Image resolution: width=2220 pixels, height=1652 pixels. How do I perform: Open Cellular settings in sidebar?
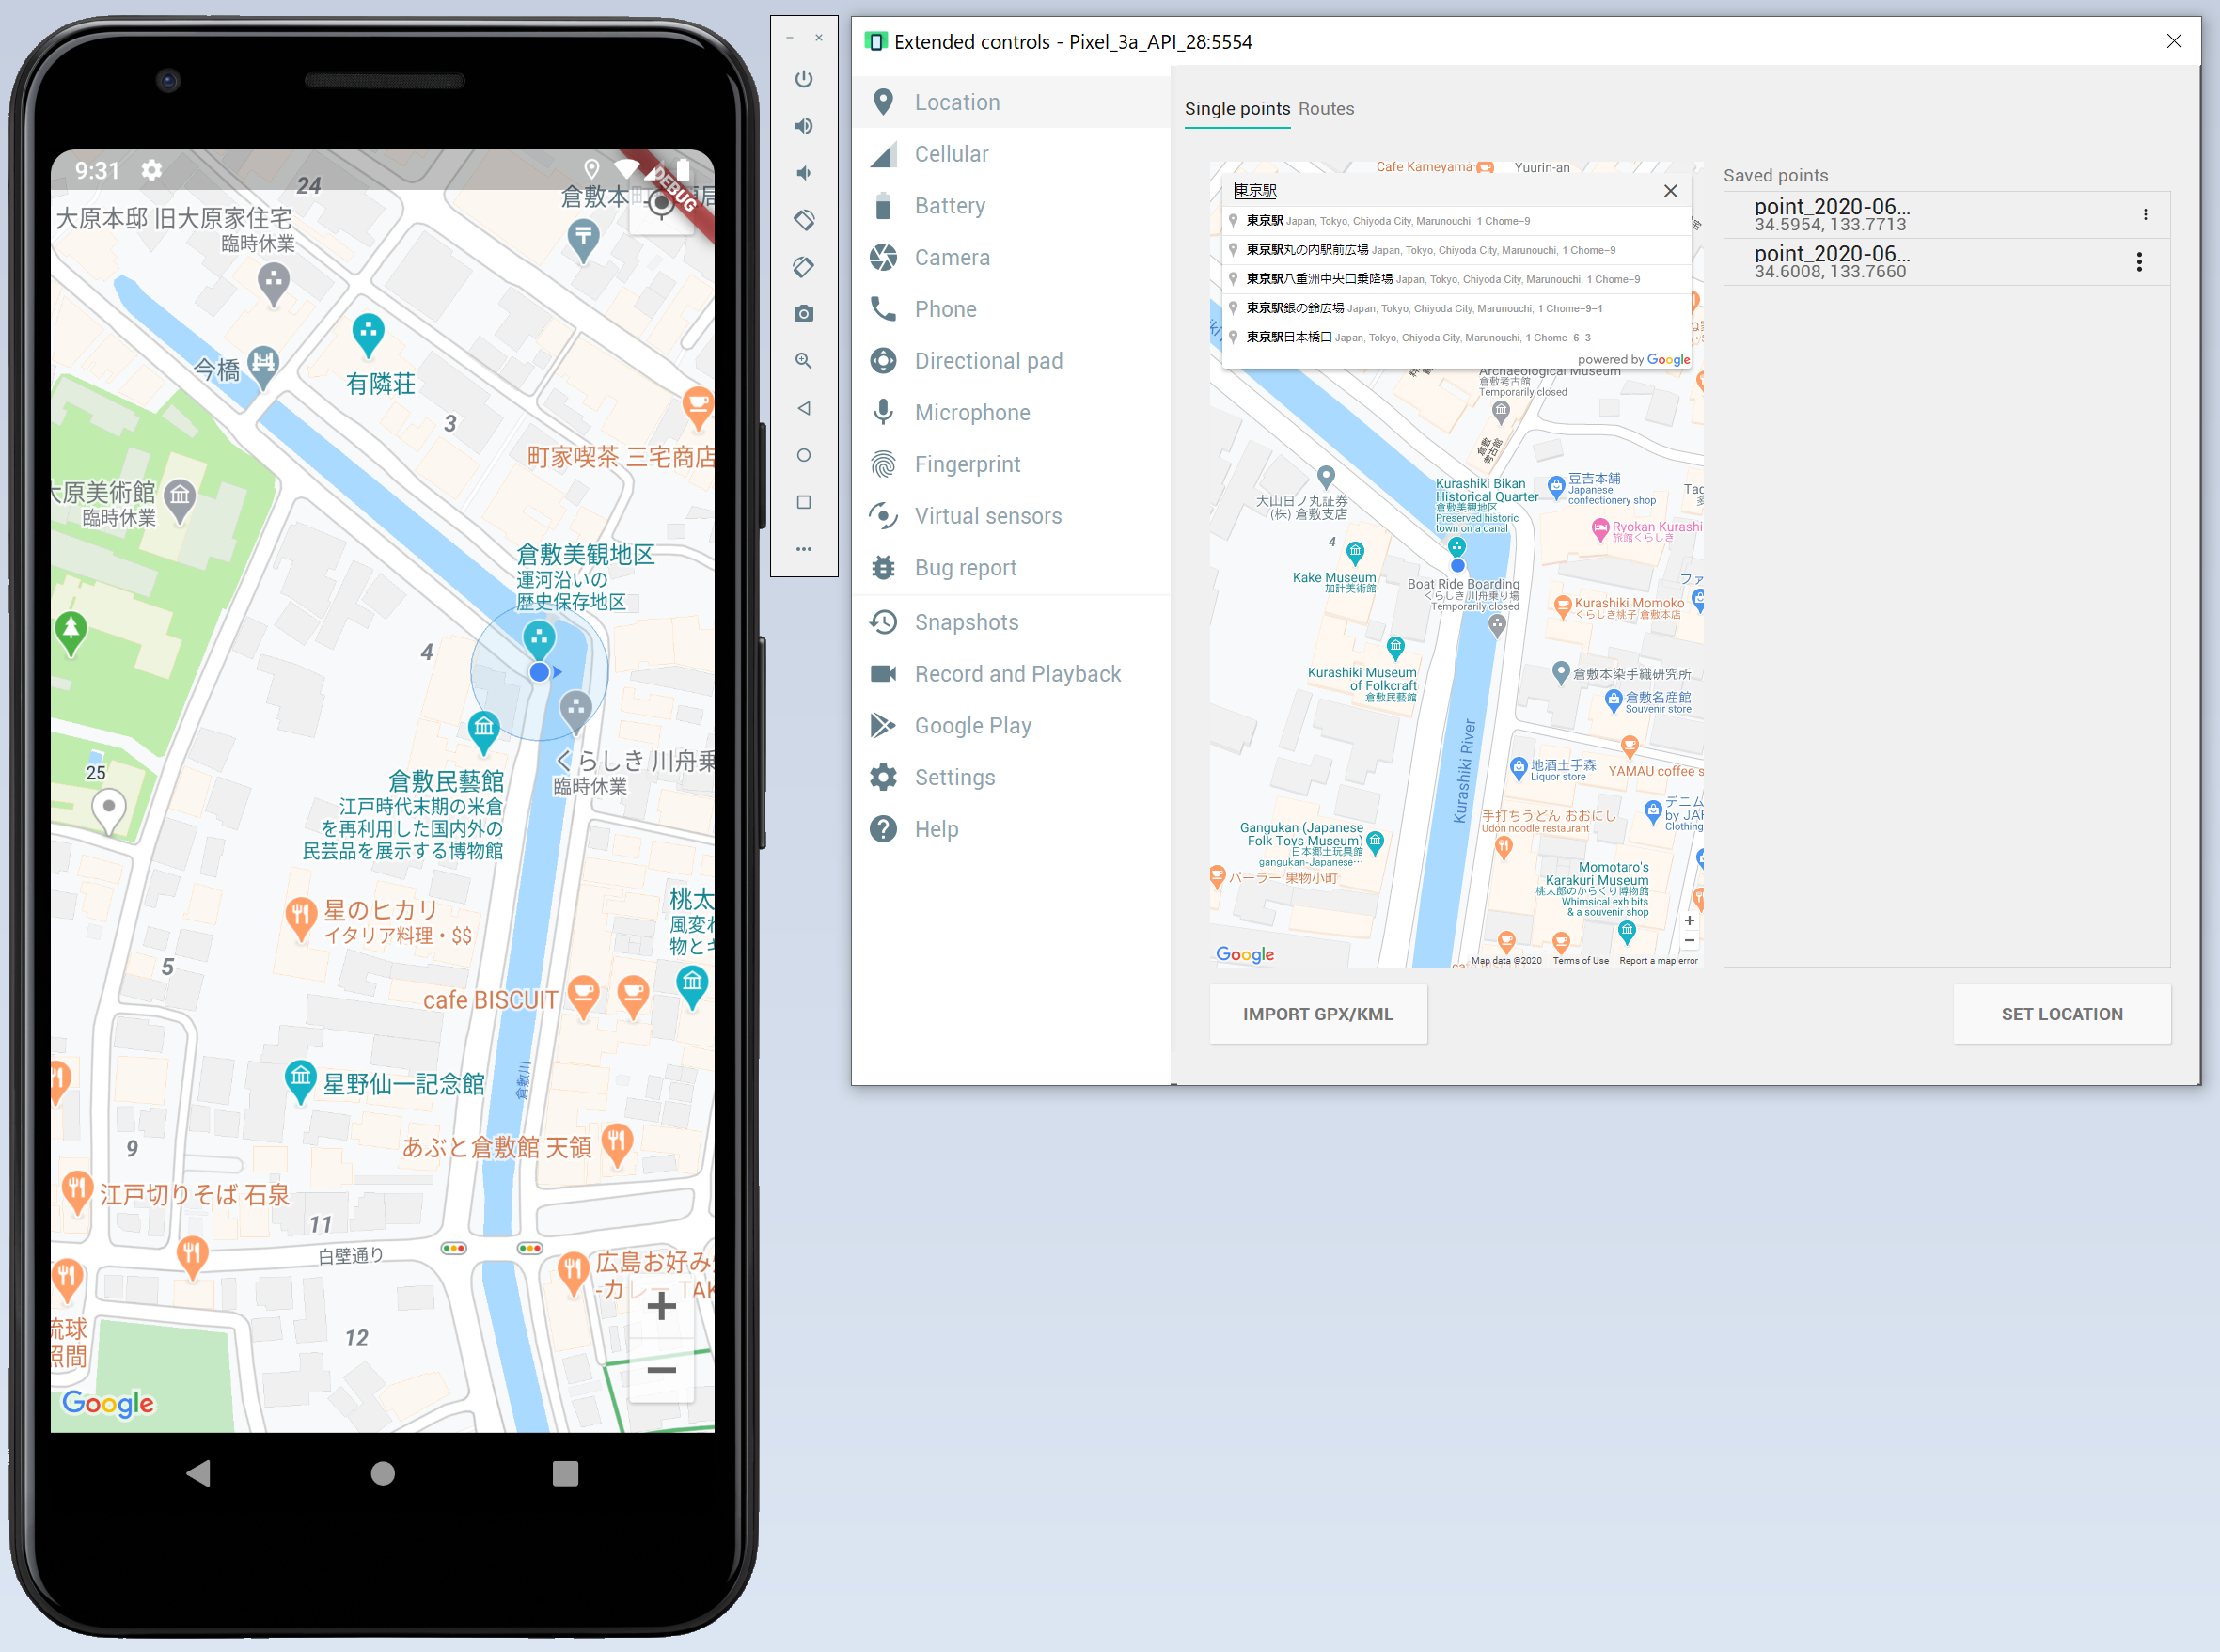1011,154
